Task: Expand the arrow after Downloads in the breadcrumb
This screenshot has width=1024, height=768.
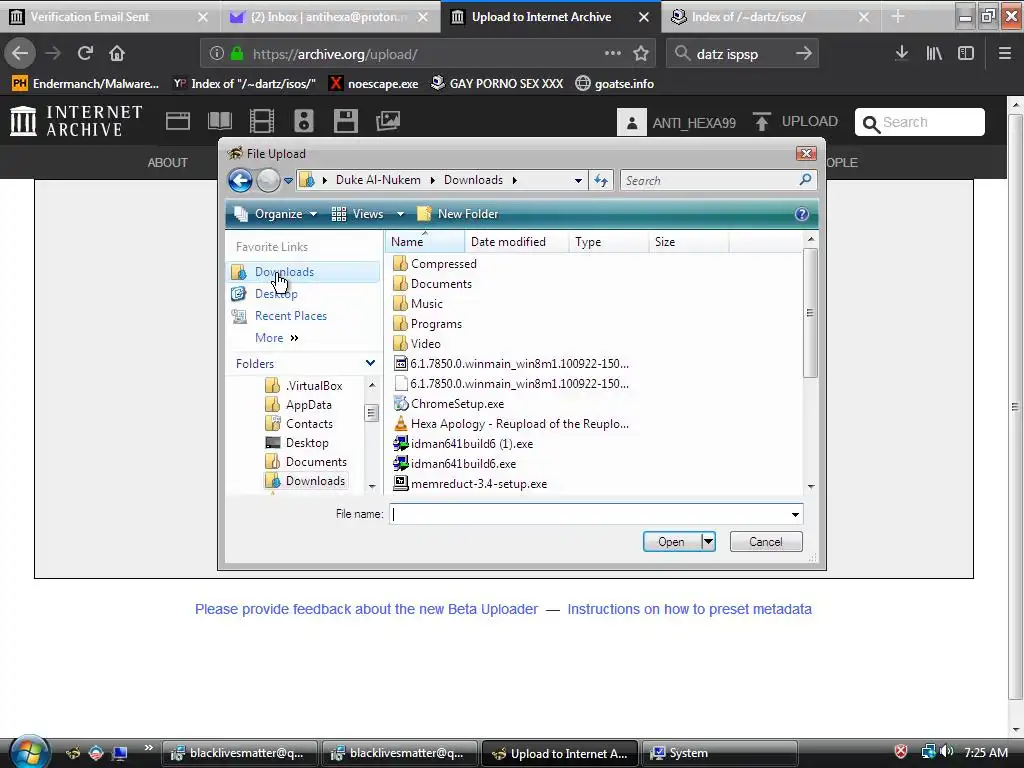Action: (515, 180)
